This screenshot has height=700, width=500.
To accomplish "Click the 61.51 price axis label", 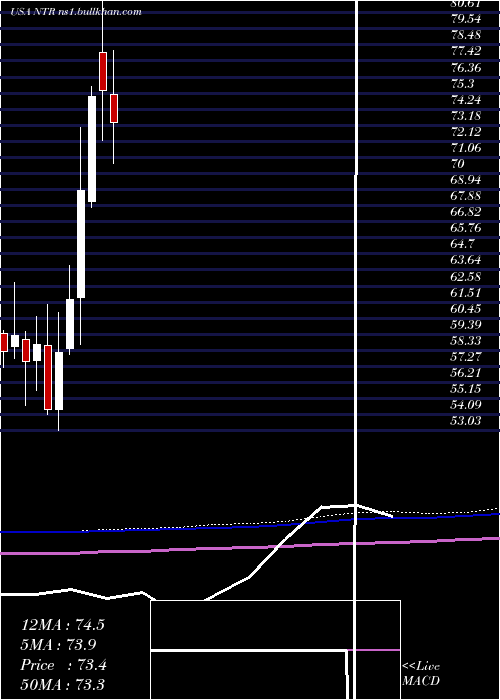I will 465,292.
